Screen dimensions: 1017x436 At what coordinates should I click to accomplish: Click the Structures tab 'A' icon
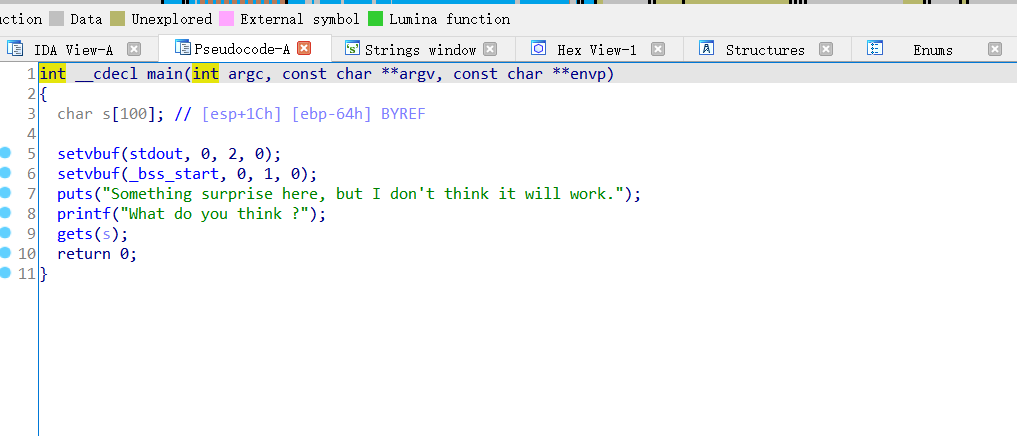tap(707, 48)
